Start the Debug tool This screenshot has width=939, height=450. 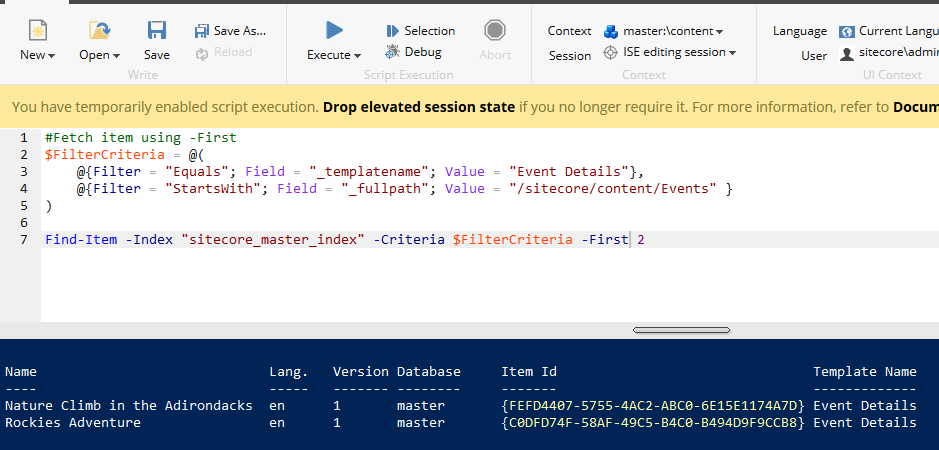pyautogui.click(x=393, y=52)
